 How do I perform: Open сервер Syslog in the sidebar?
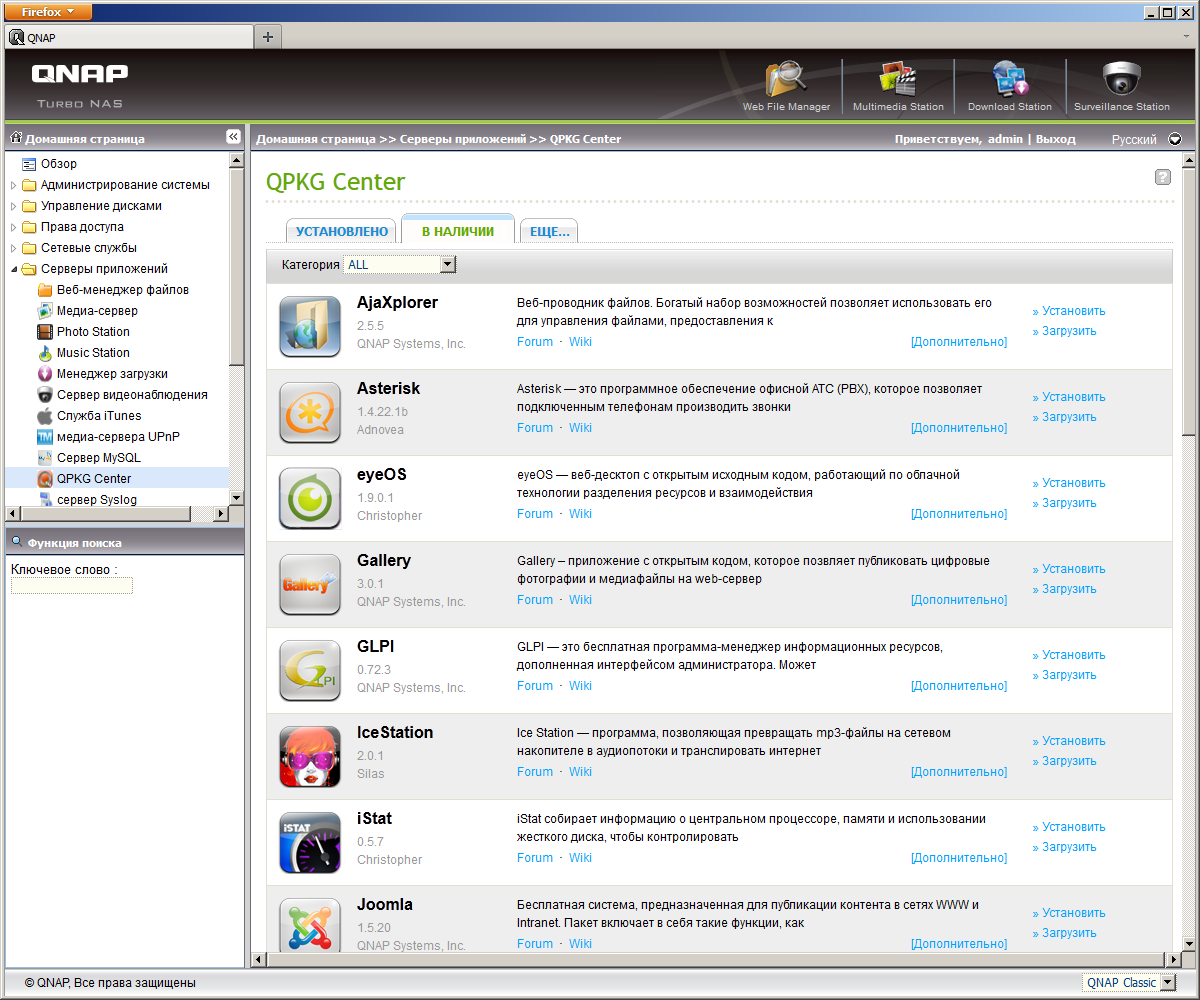(97, 500)
